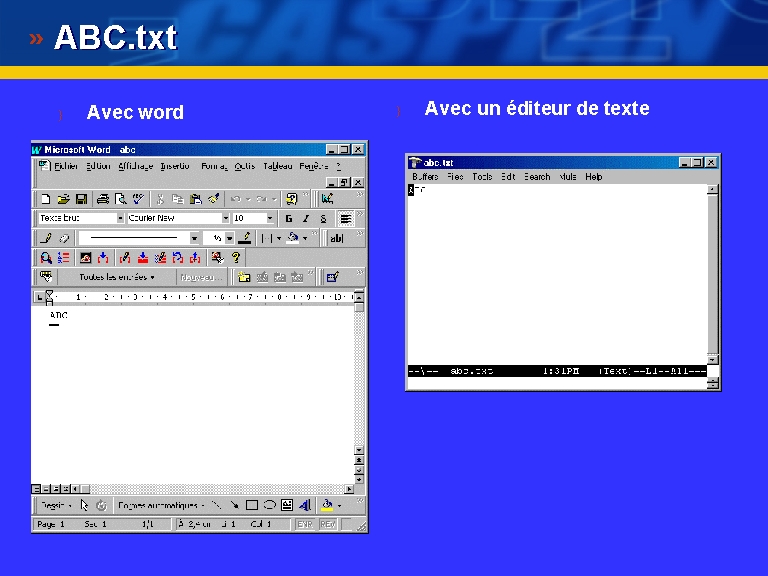Image resolution: width=768 pixels, height=576 pixels.
Task: Click the yellow question mark help icon
Action: click(236, 257)
